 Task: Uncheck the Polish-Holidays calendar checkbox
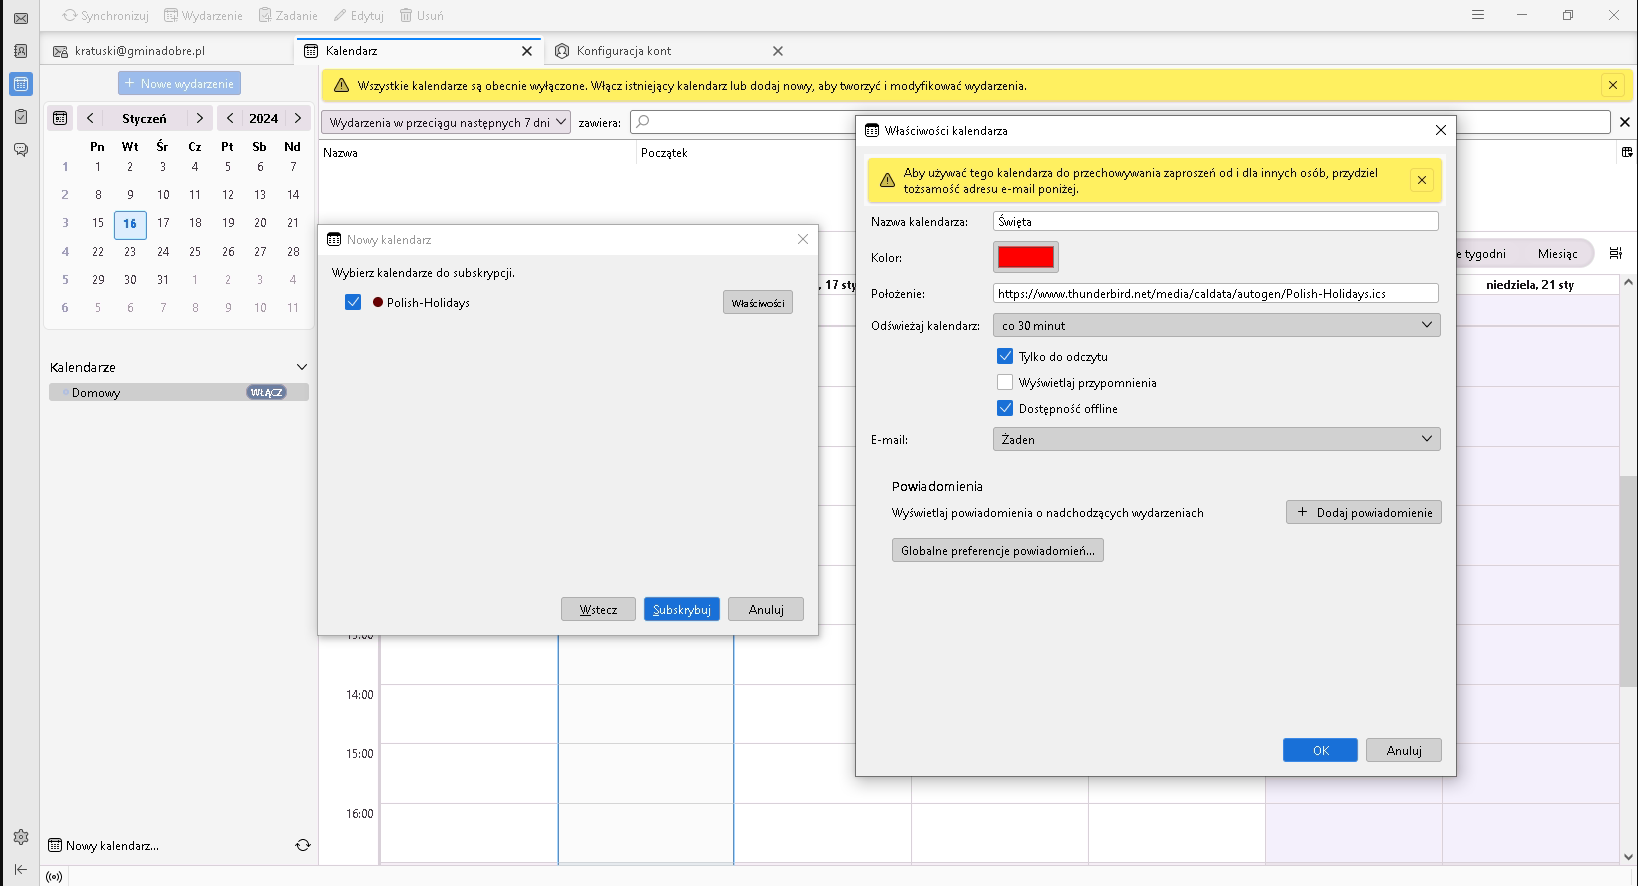(x=353, y=302)
